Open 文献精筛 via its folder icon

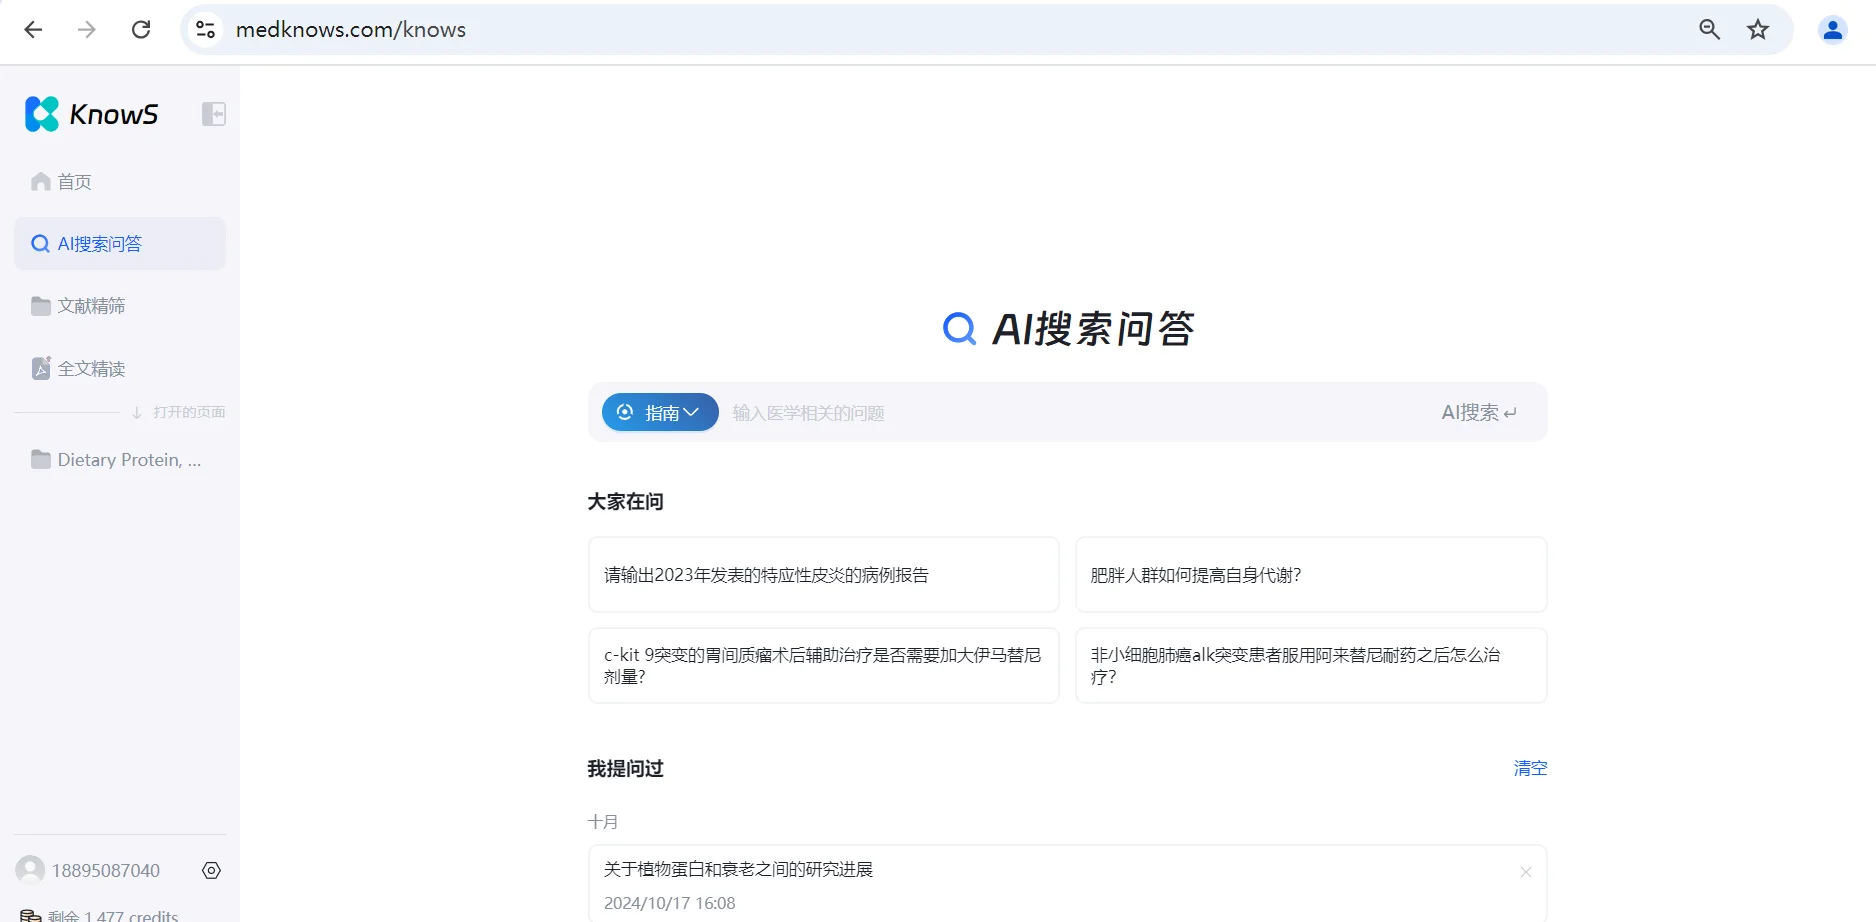[40, 305]
